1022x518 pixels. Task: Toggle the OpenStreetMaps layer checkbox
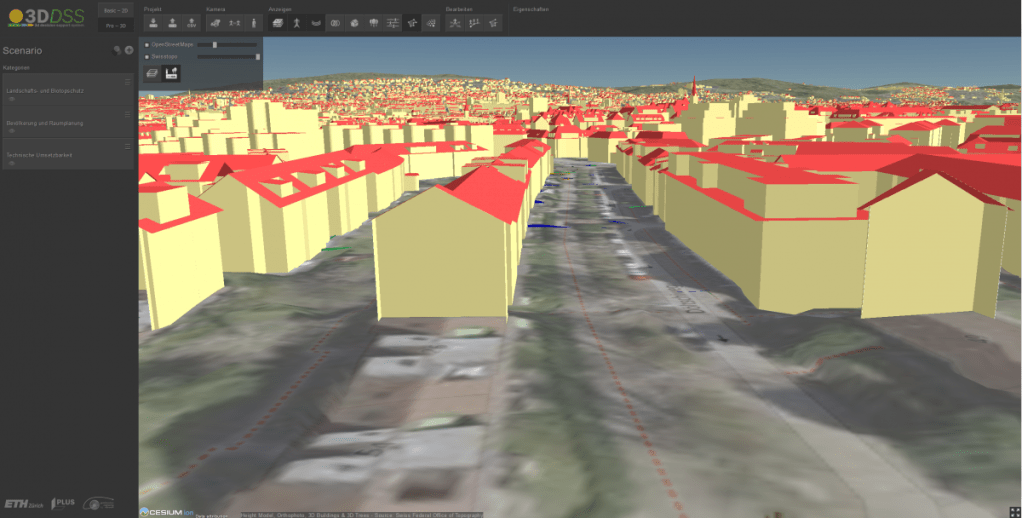point(147,45)
